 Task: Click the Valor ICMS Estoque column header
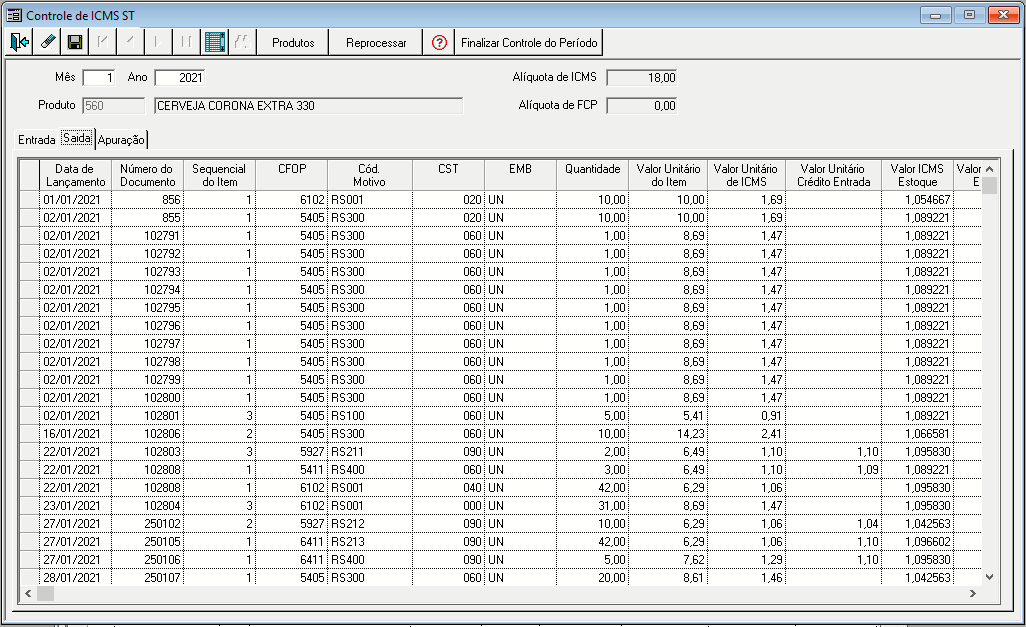point(917,175)
